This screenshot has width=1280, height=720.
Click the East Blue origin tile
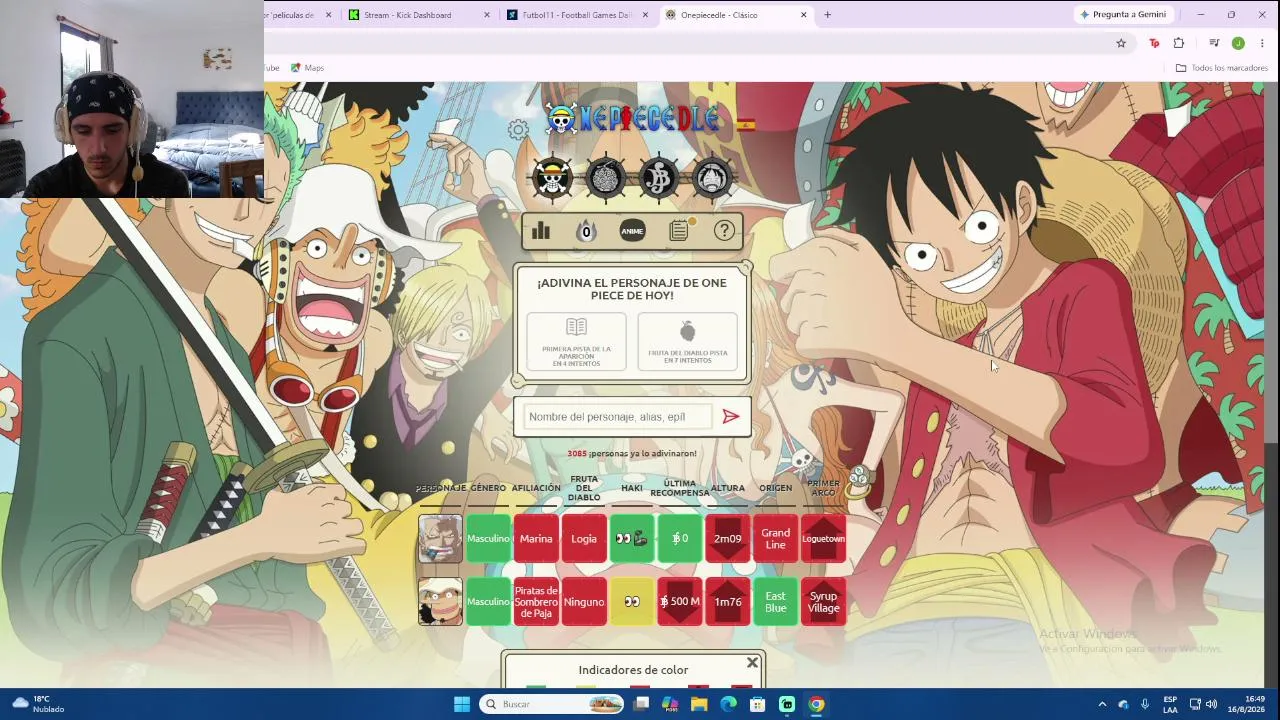[x=776, y=602]
